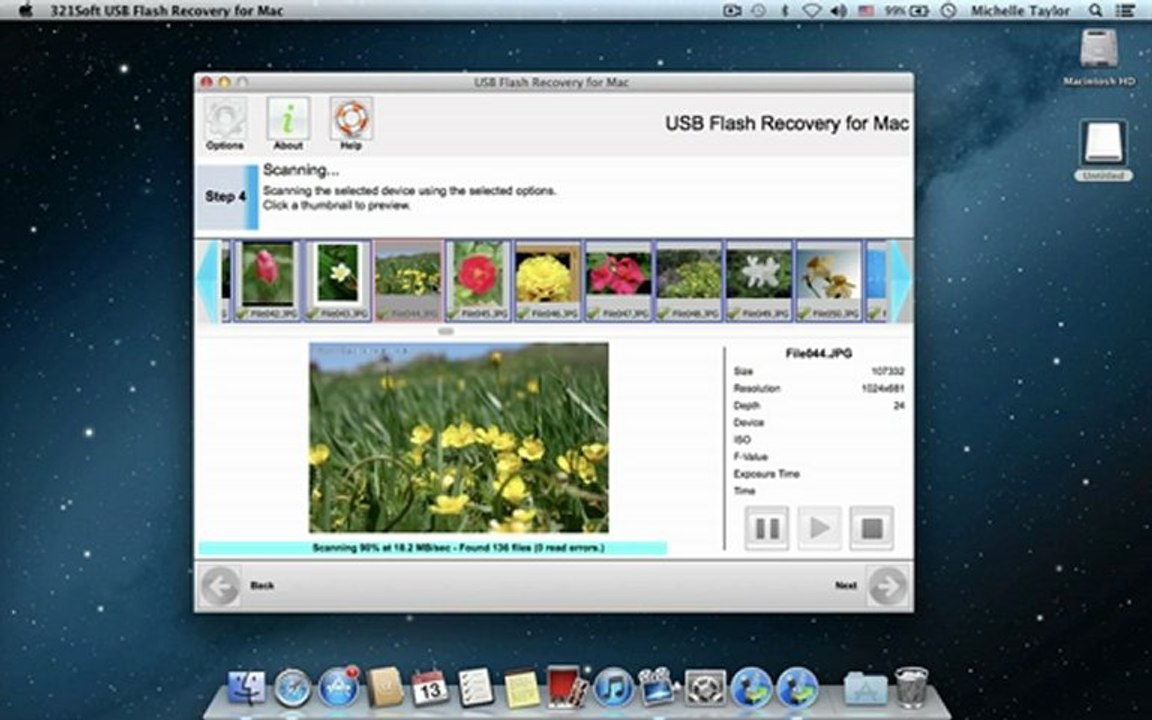
Task: Toggle the checkmark on File049.JPG
Action: pos(732,314)
